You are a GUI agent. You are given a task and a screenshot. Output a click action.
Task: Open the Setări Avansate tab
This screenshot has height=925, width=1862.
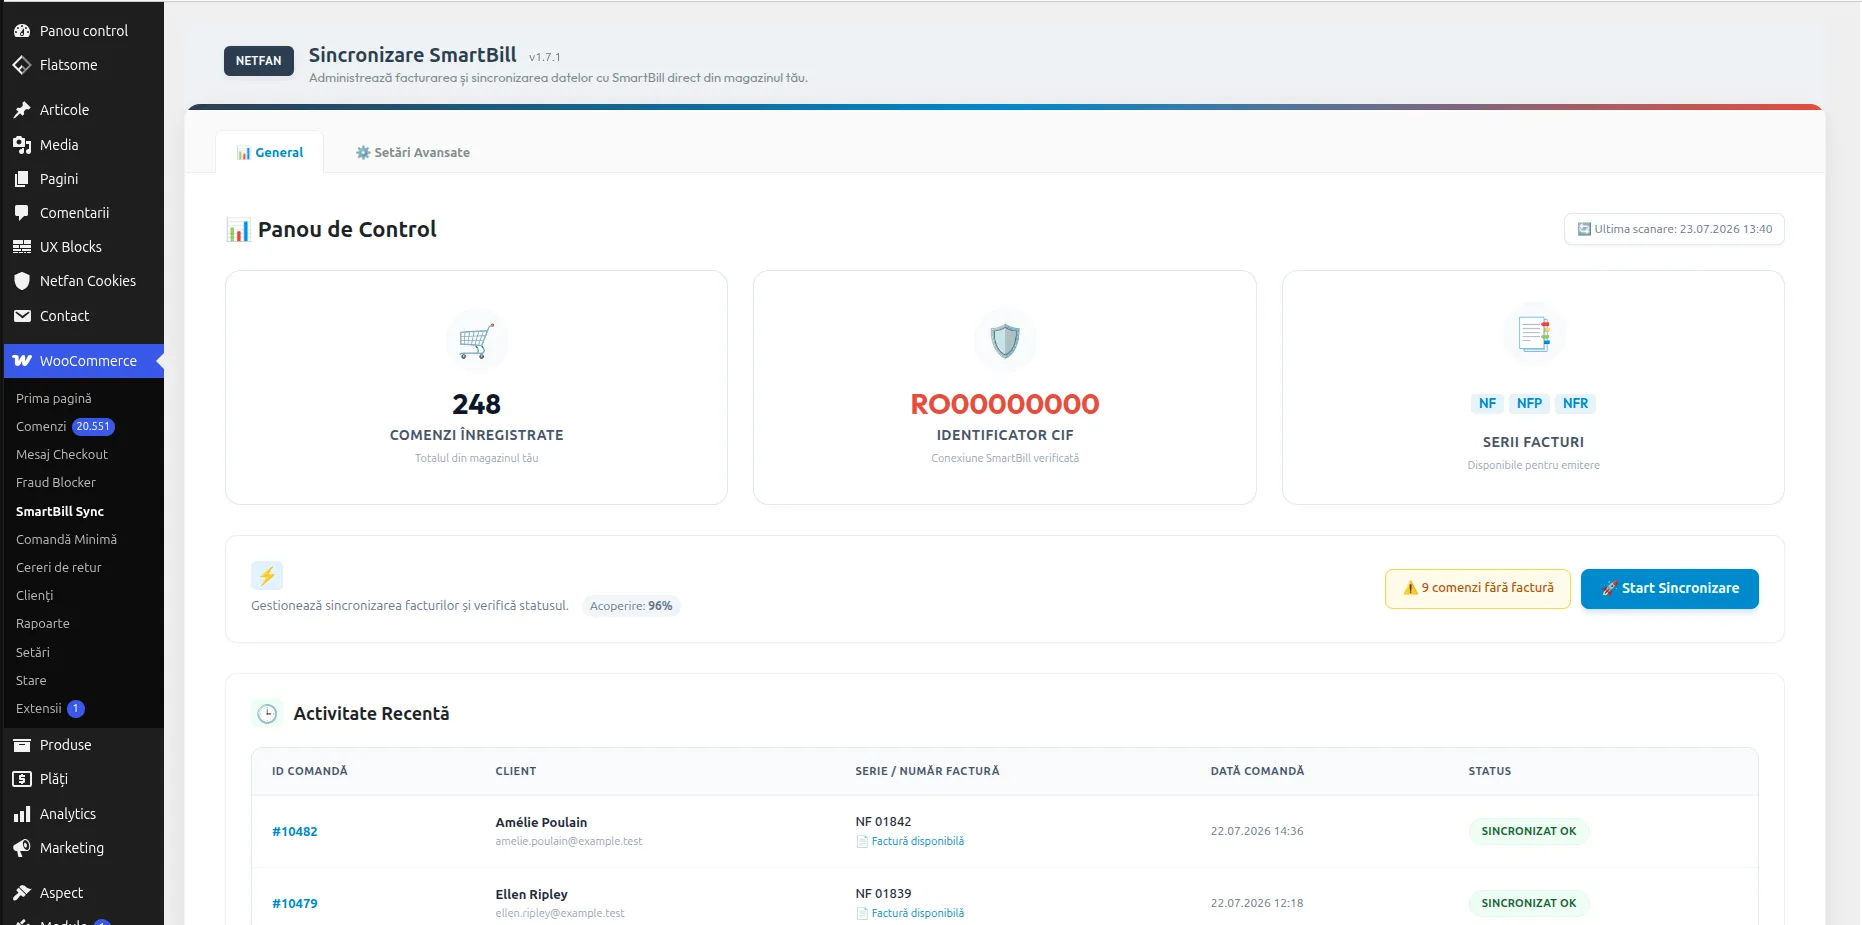[x=413, y=152]
